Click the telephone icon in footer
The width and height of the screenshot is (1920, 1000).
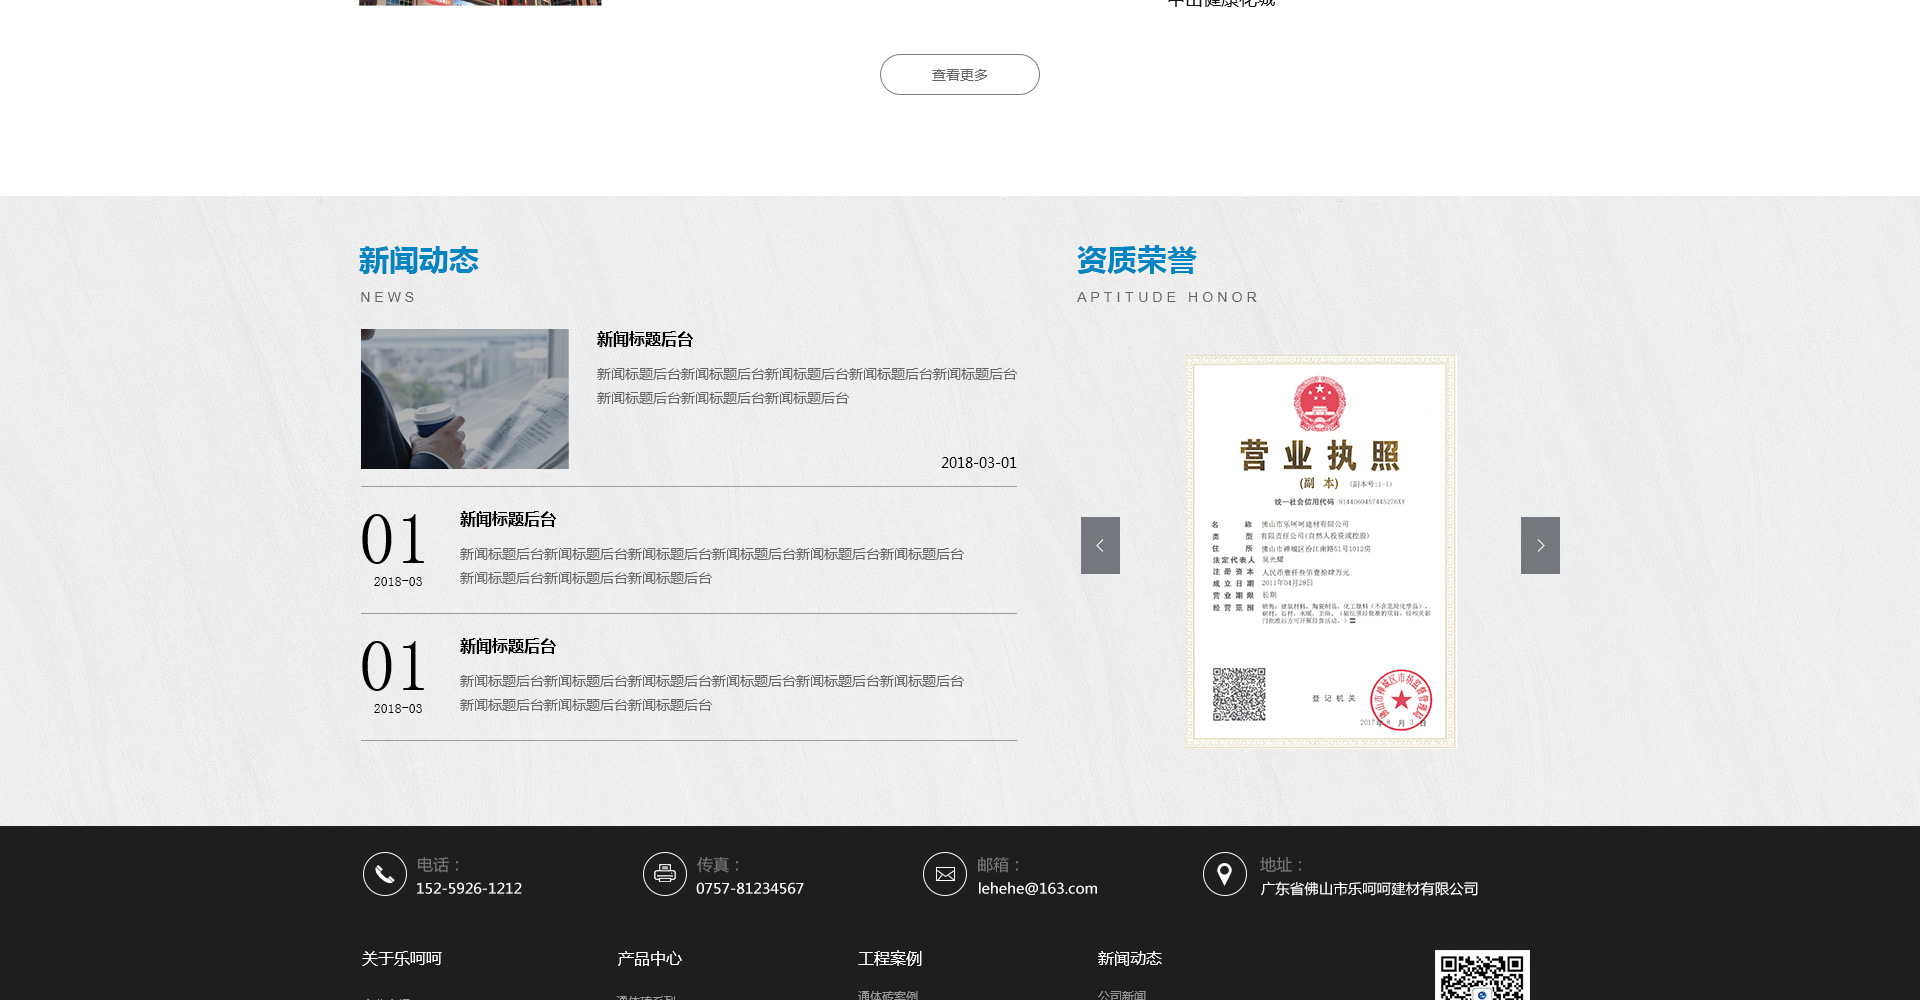click(x=384, y=874)
